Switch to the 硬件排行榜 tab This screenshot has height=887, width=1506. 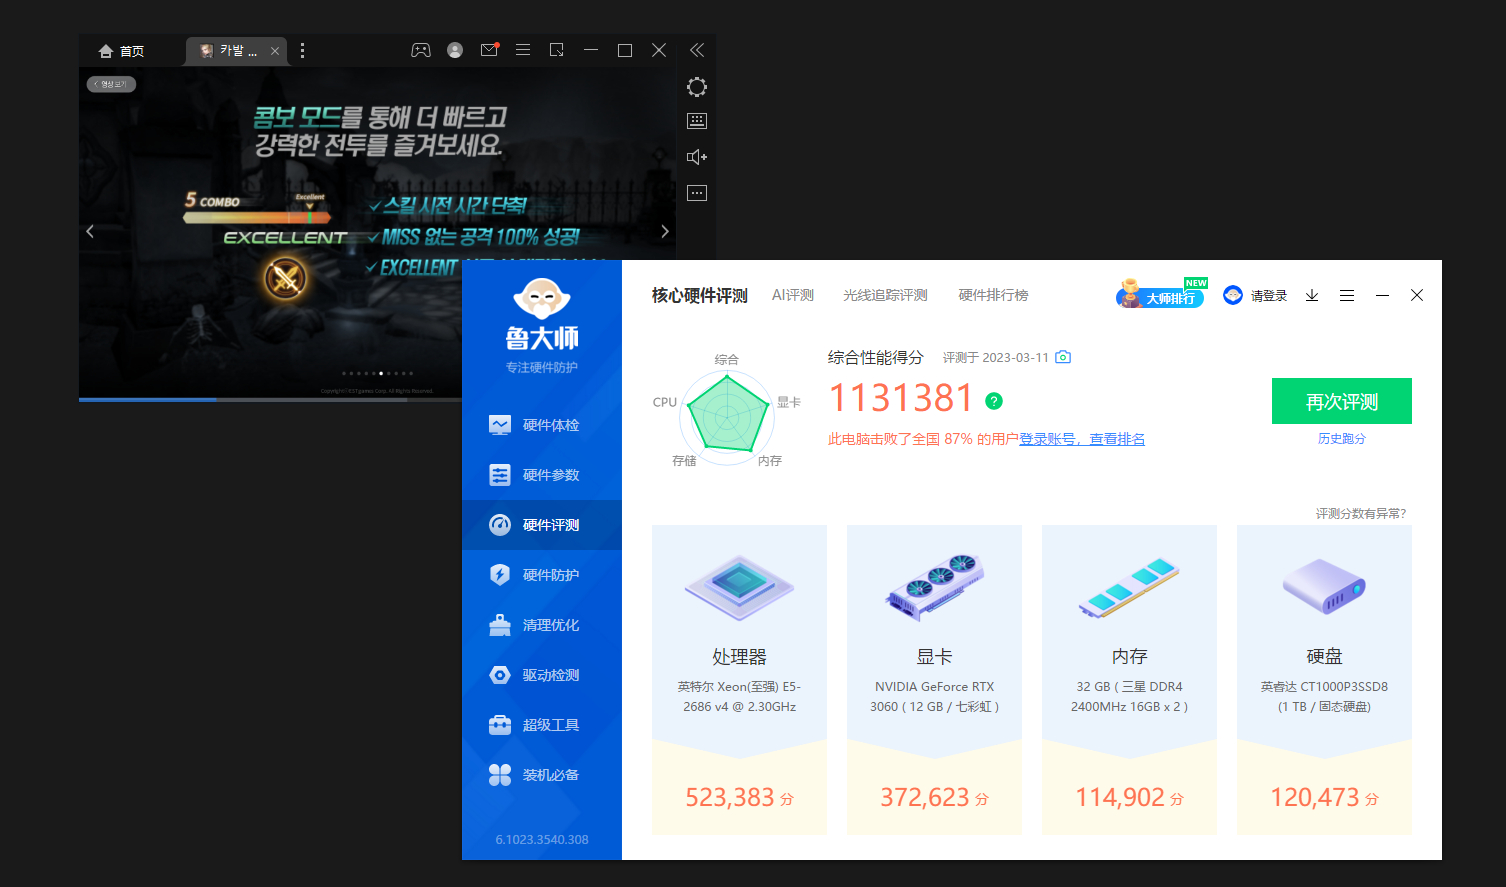[x=993, y=295]
